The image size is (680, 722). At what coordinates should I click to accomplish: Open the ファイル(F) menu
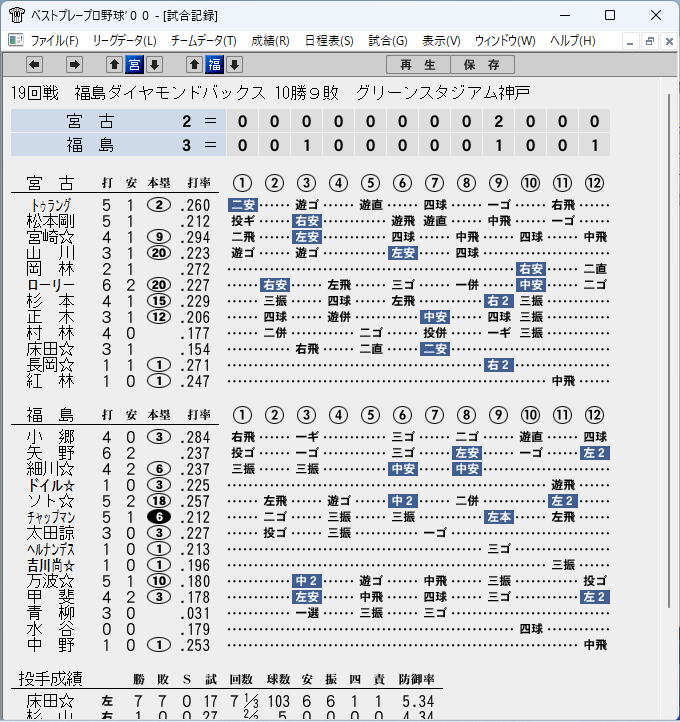pyautogui.click(x=54, y=41)
